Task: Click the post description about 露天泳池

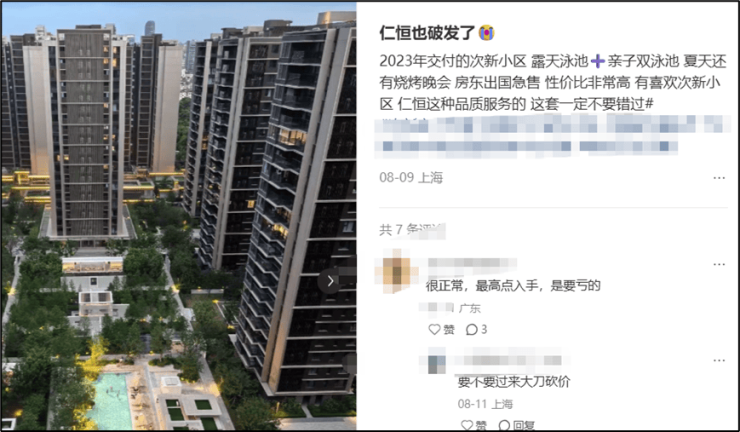Action: coord(553,83)
